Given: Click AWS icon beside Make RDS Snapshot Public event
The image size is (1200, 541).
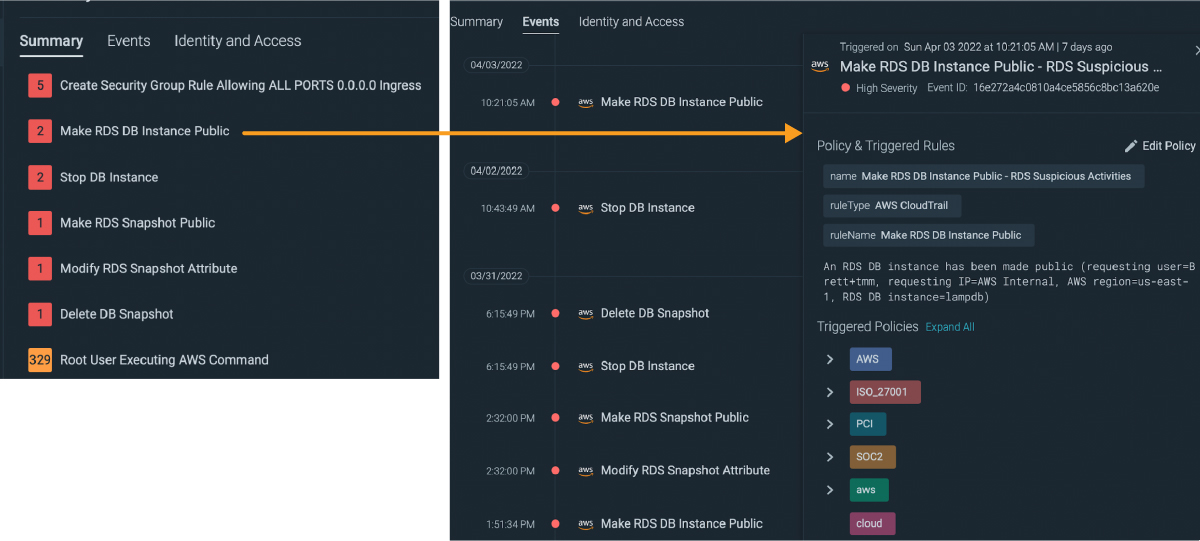Looking at the screenshot, I should pyautogui.click(x=586, y=418).
